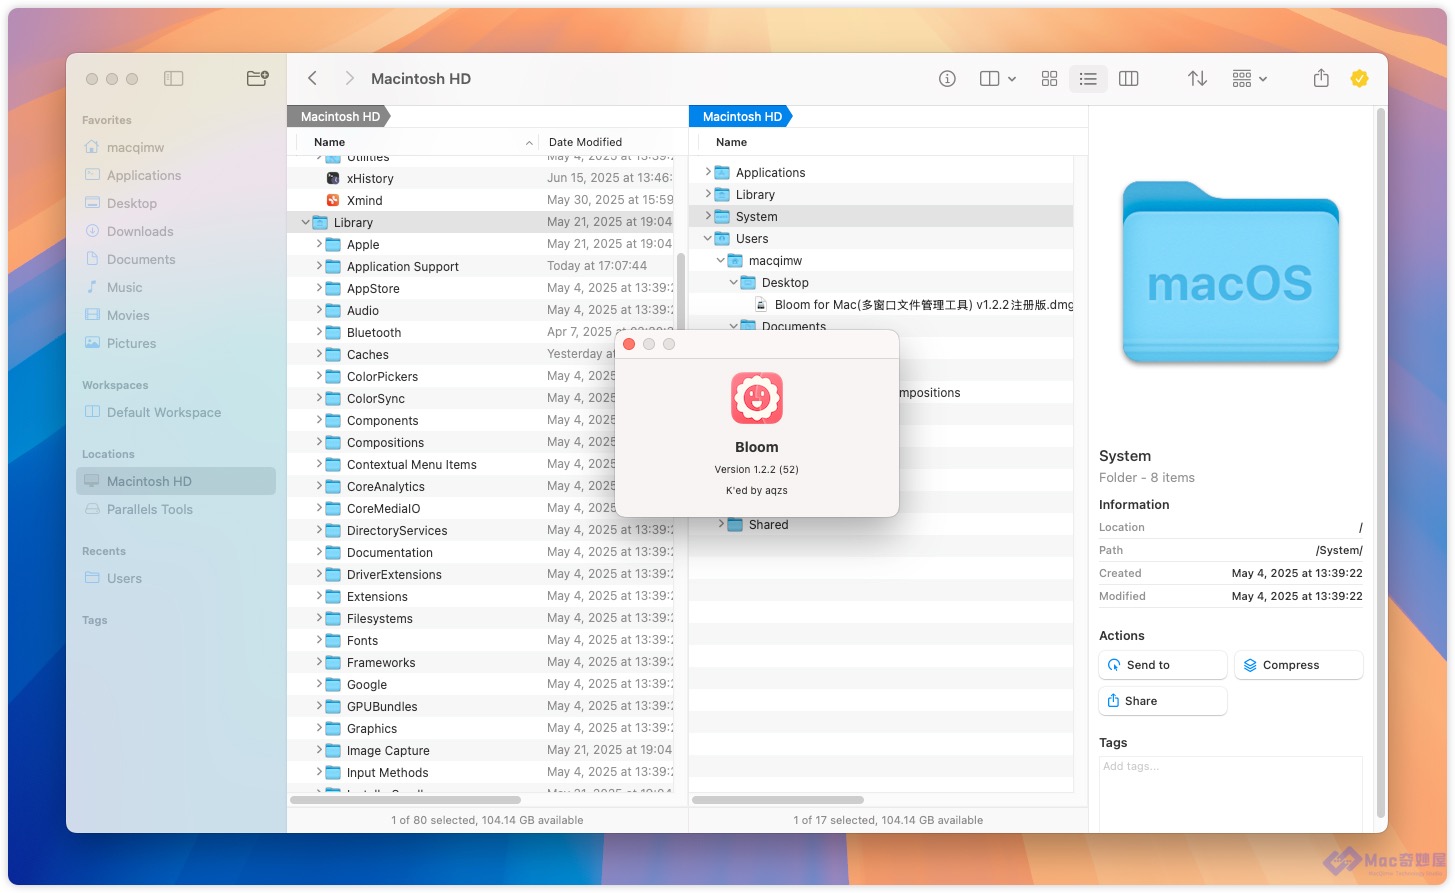The image size is (1455, 893).
Task: Collapse the Library folder in left pane
Action: click(x=305, y=222)
